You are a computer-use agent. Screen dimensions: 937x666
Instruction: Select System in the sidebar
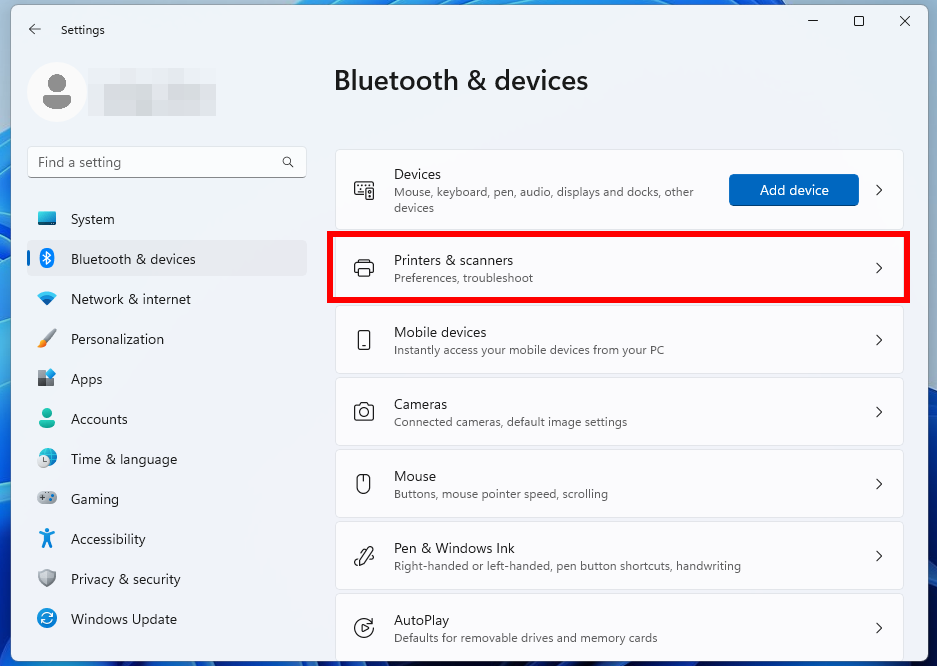[167, 219]
